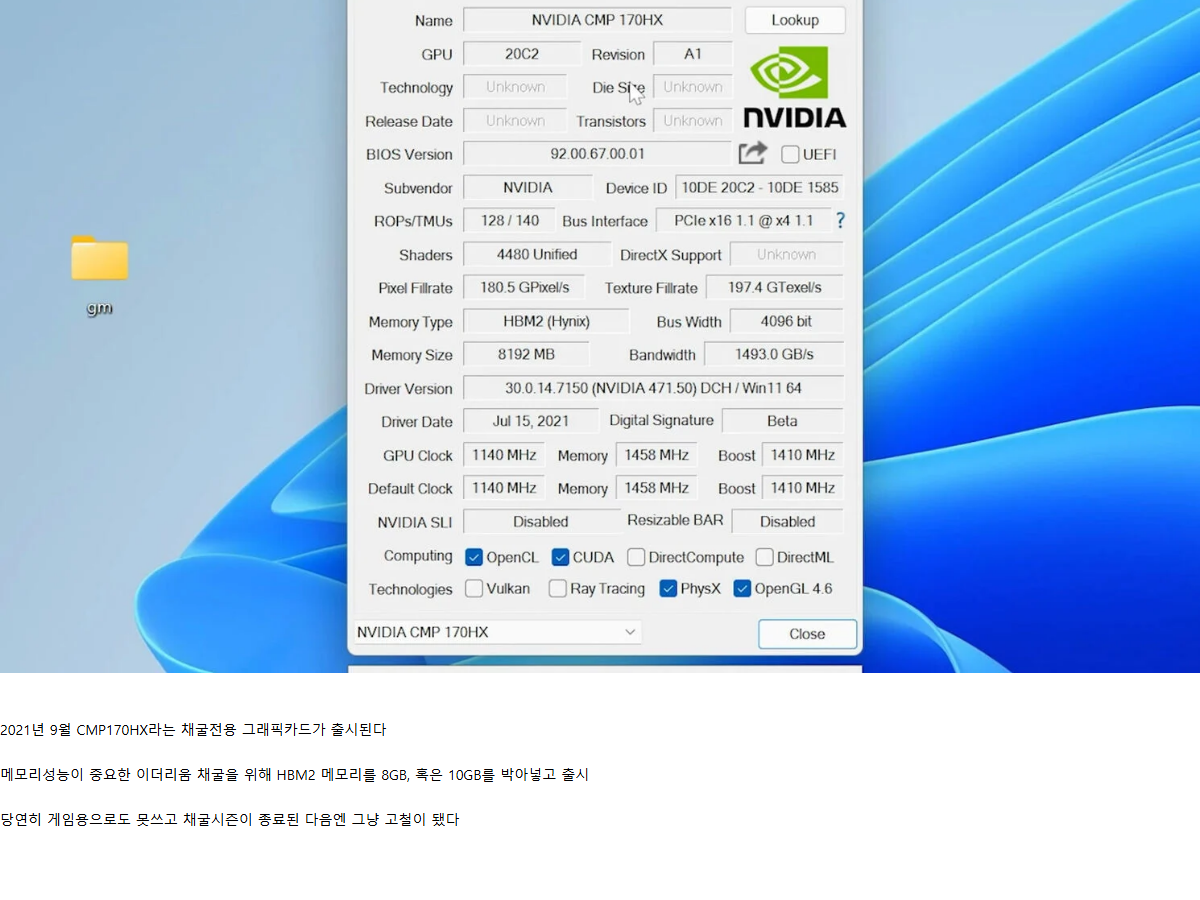Toggle the DirectML checkbox
Image resolution: width=1200 pixels, height=900 pixels.
pyautogui.click(x=764, y=557)
